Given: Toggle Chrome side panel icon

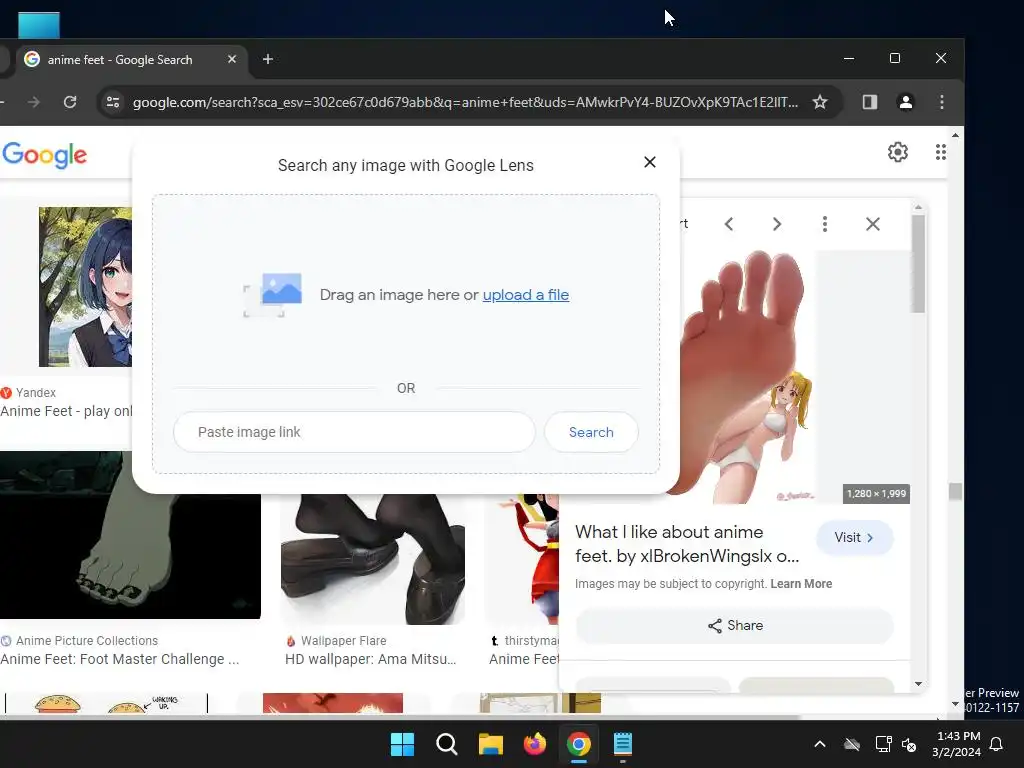Looking at the screenshot, I should [x=869, y=102].
